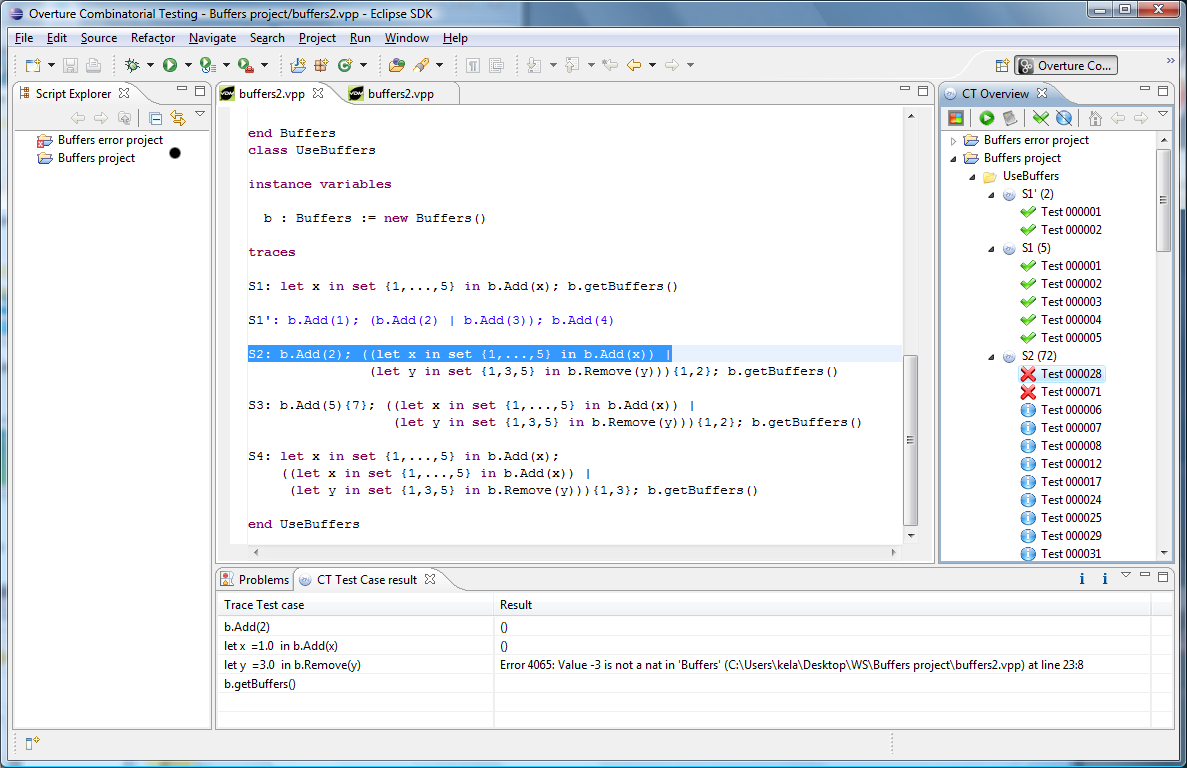This screenshot has height=768, width=1187.
Task: Click the green Run button in main toolbar
Action: pos(170,66)
